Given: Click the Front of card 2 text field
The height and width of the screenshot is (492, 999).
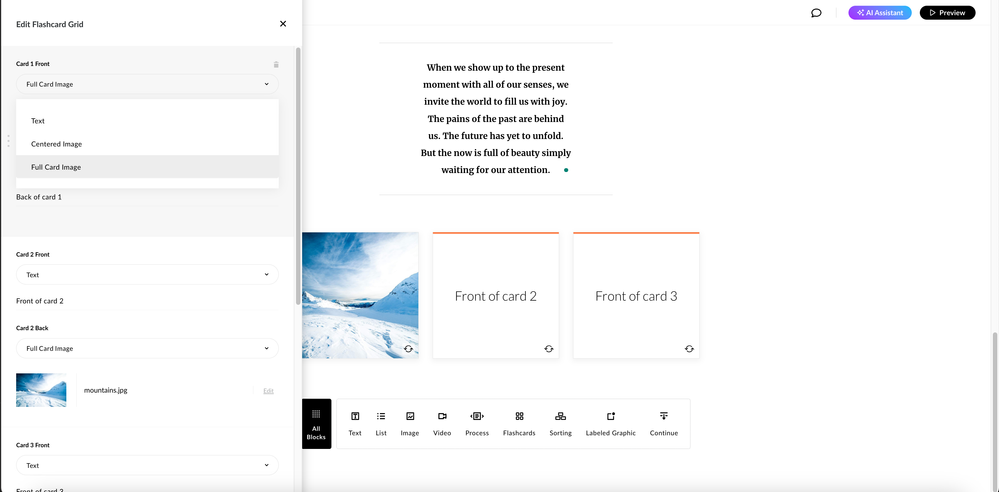Looking at the screenshot, I should (x=146, y=301).
